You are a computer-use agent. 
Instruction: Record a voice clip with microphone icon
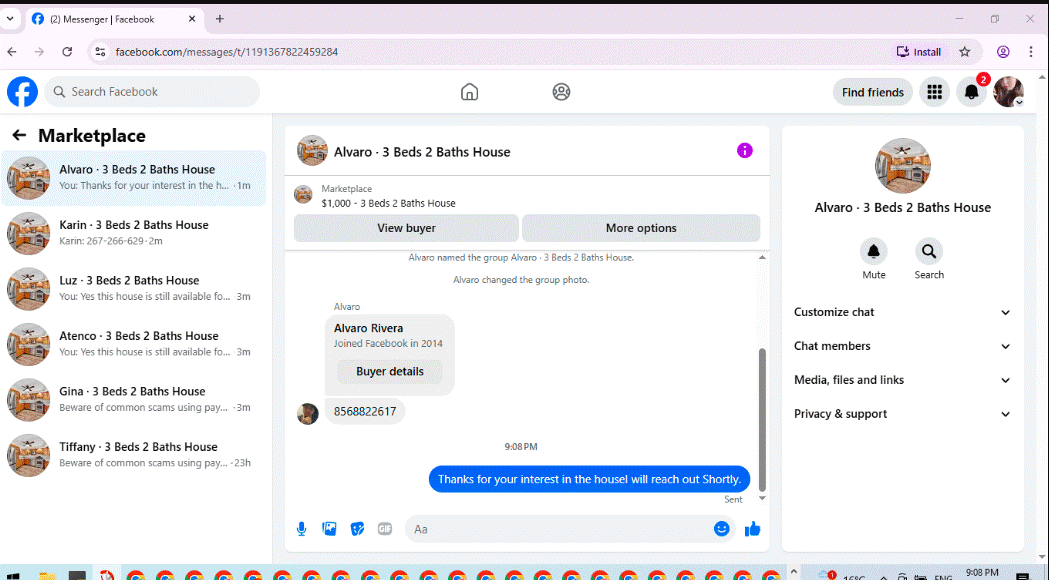pos(302,529)
